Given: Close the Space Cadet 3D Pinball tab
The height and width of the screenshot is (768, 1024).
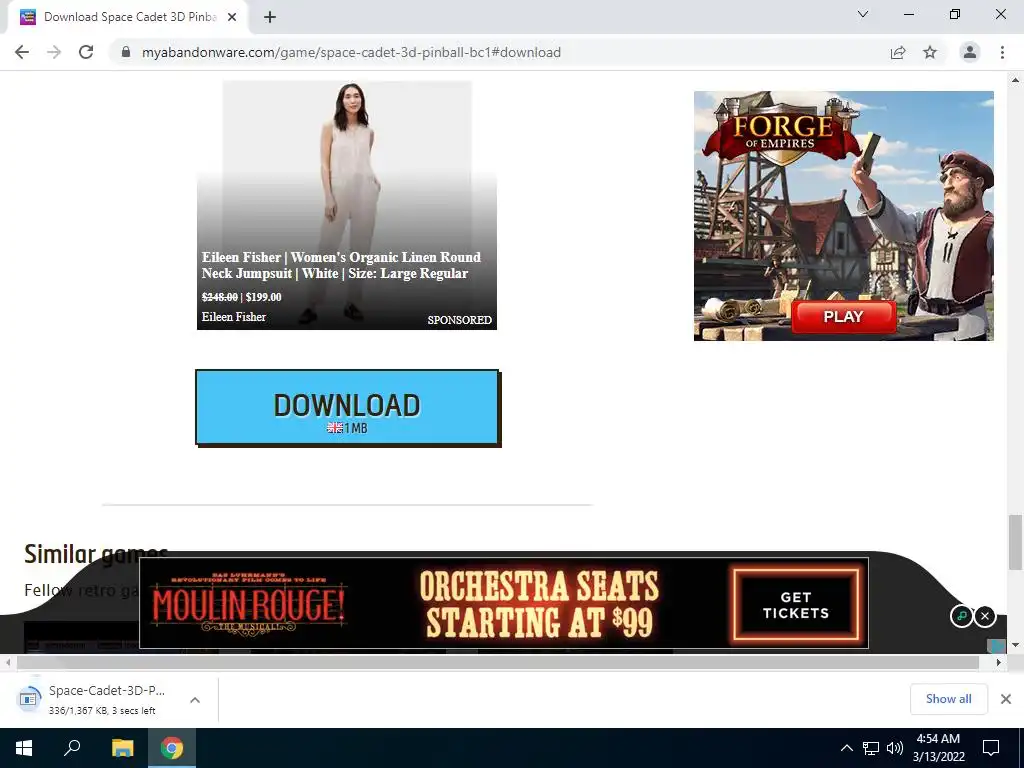Looking at the screenshot, I should 232,17.
